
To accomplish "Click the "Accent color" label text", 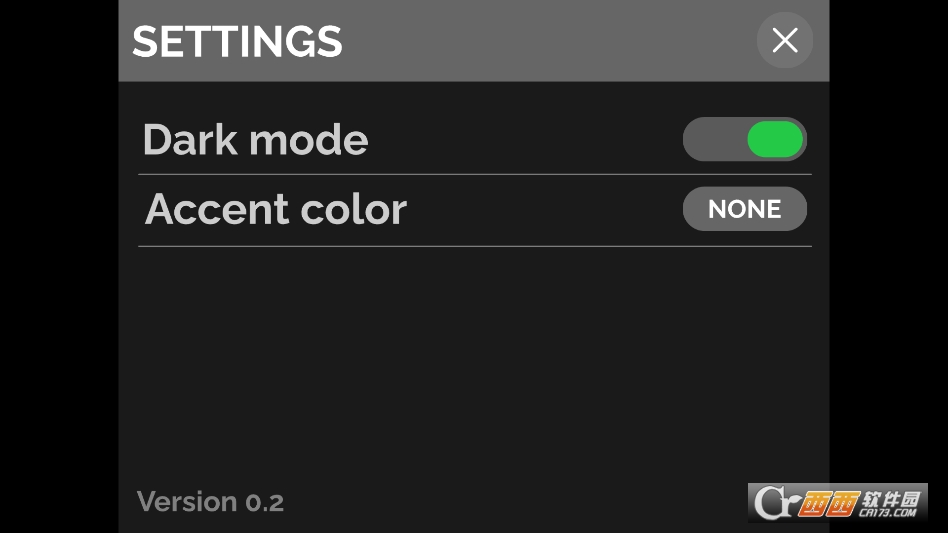I will point(276,209).
